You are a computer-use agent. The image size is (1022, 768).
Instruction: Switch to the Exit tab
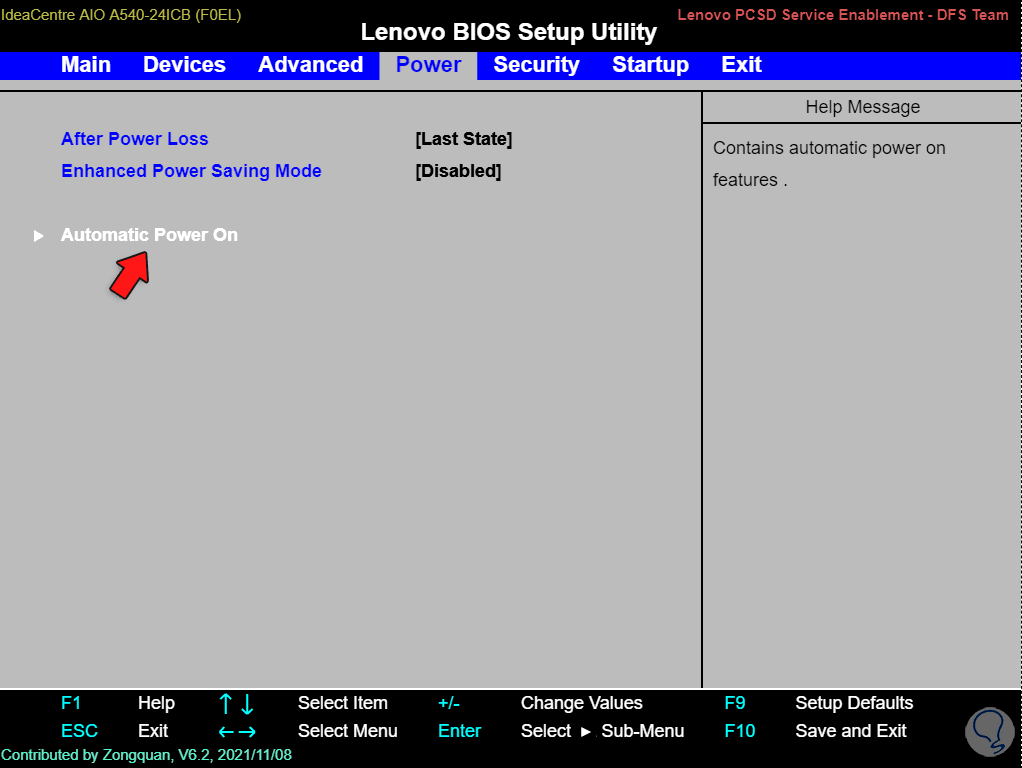pyautogui.click(x=741, y=65)
